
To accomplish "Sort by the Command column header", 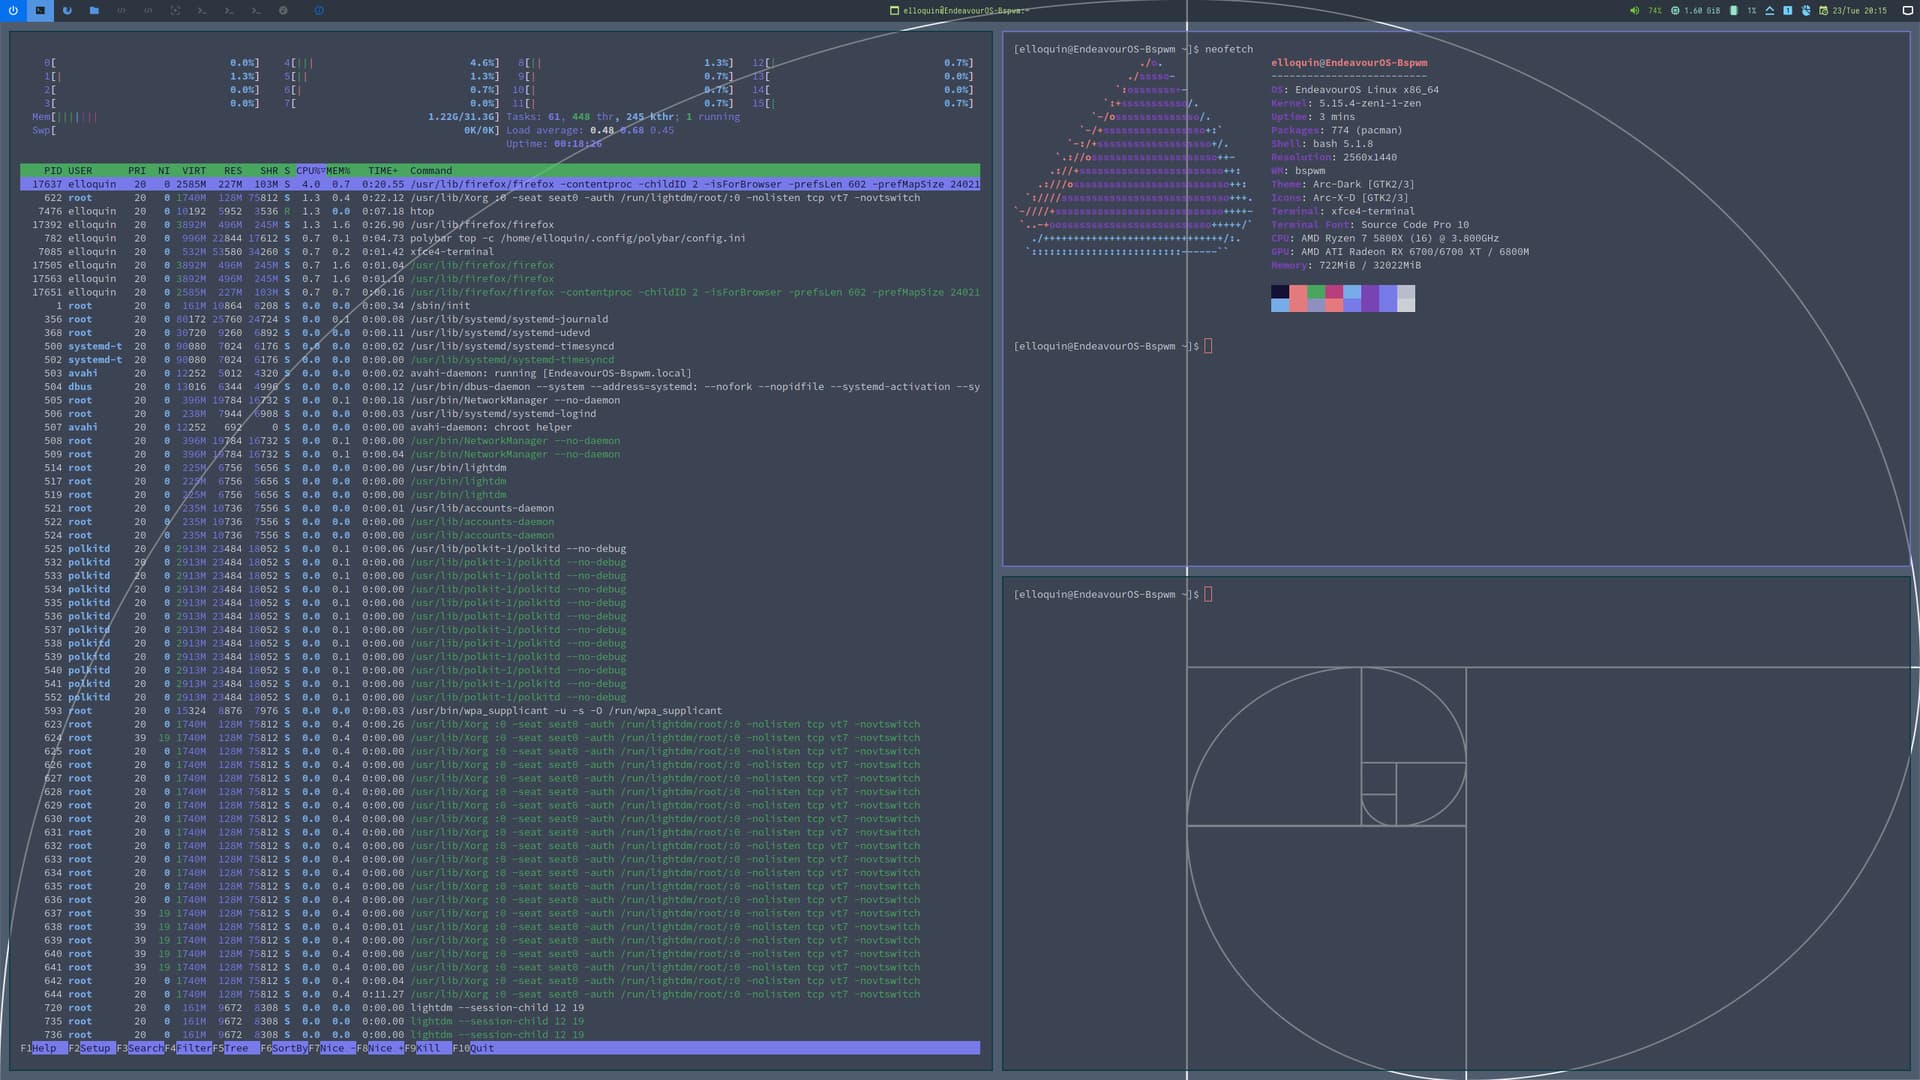I will (x=431, y=171).
